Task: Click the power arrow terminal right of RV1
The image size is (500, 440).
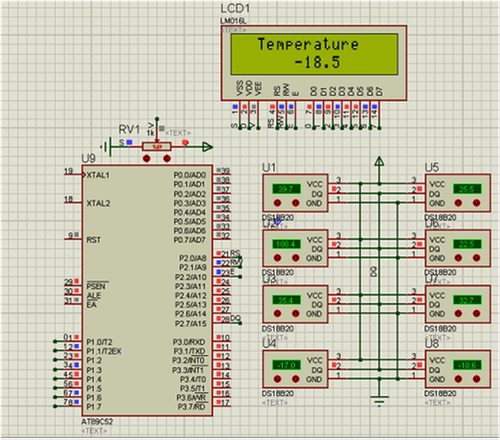Action: tap(207, 147)
